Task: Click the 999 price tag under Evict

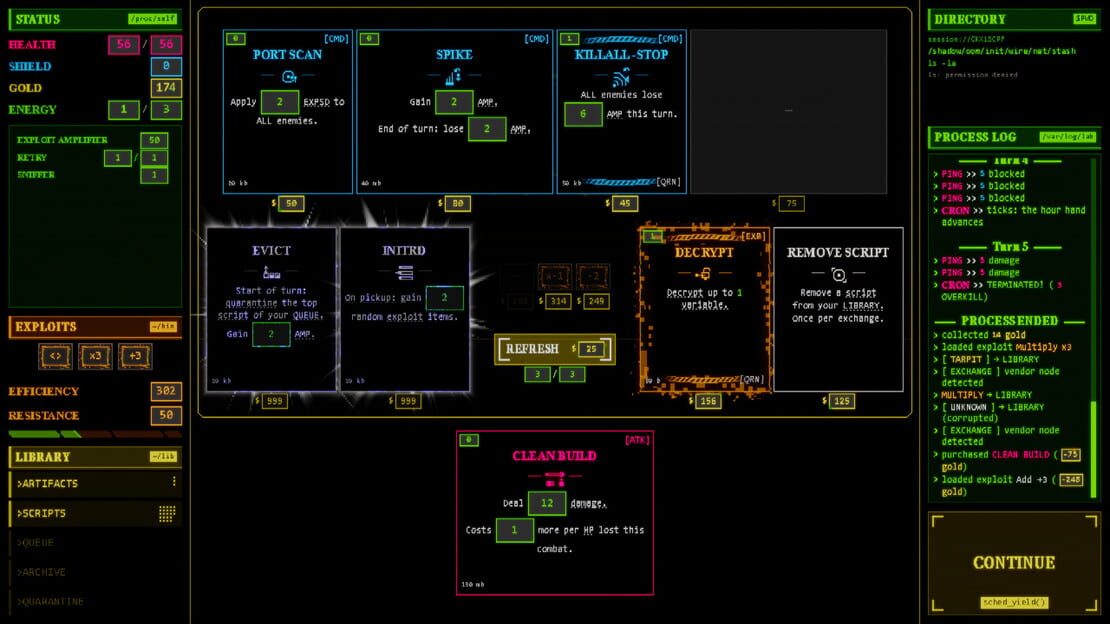Action: point(273,402)
